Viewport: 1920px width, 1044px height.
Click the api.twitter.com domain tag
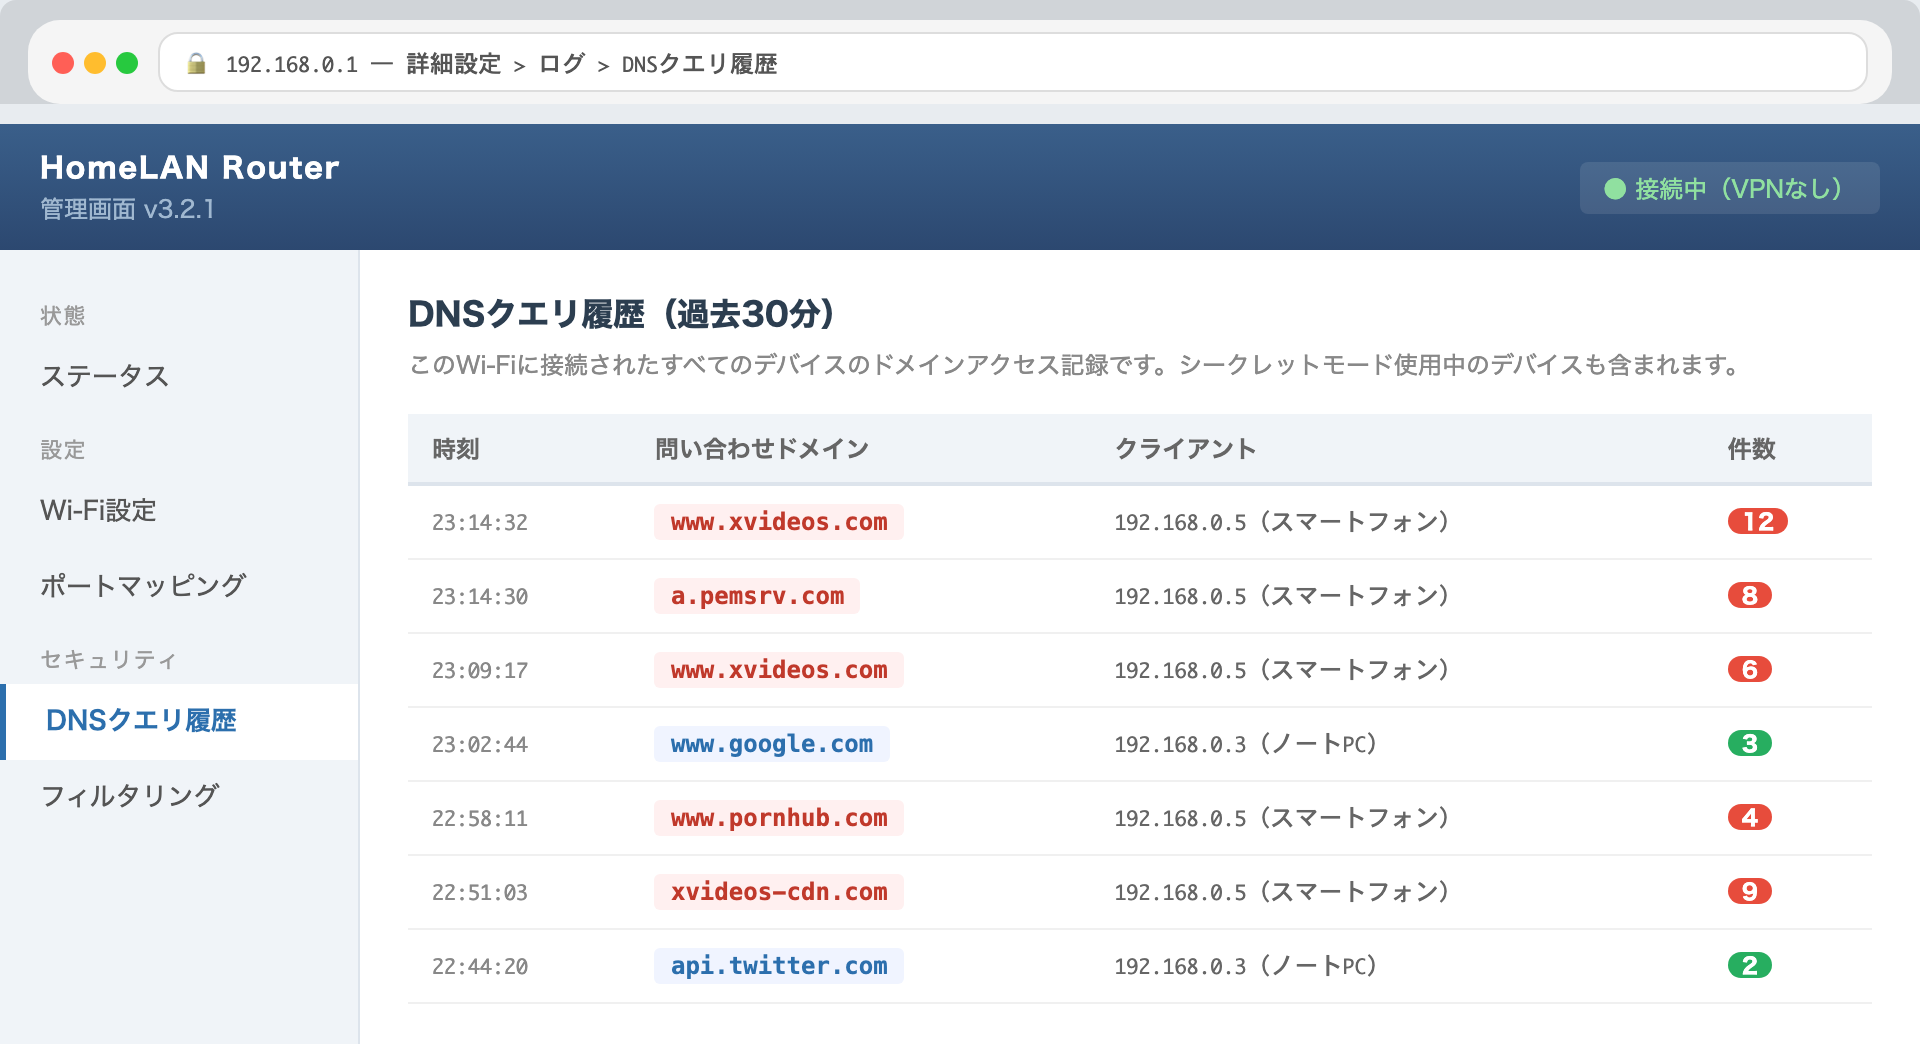(x=779, y=966)
